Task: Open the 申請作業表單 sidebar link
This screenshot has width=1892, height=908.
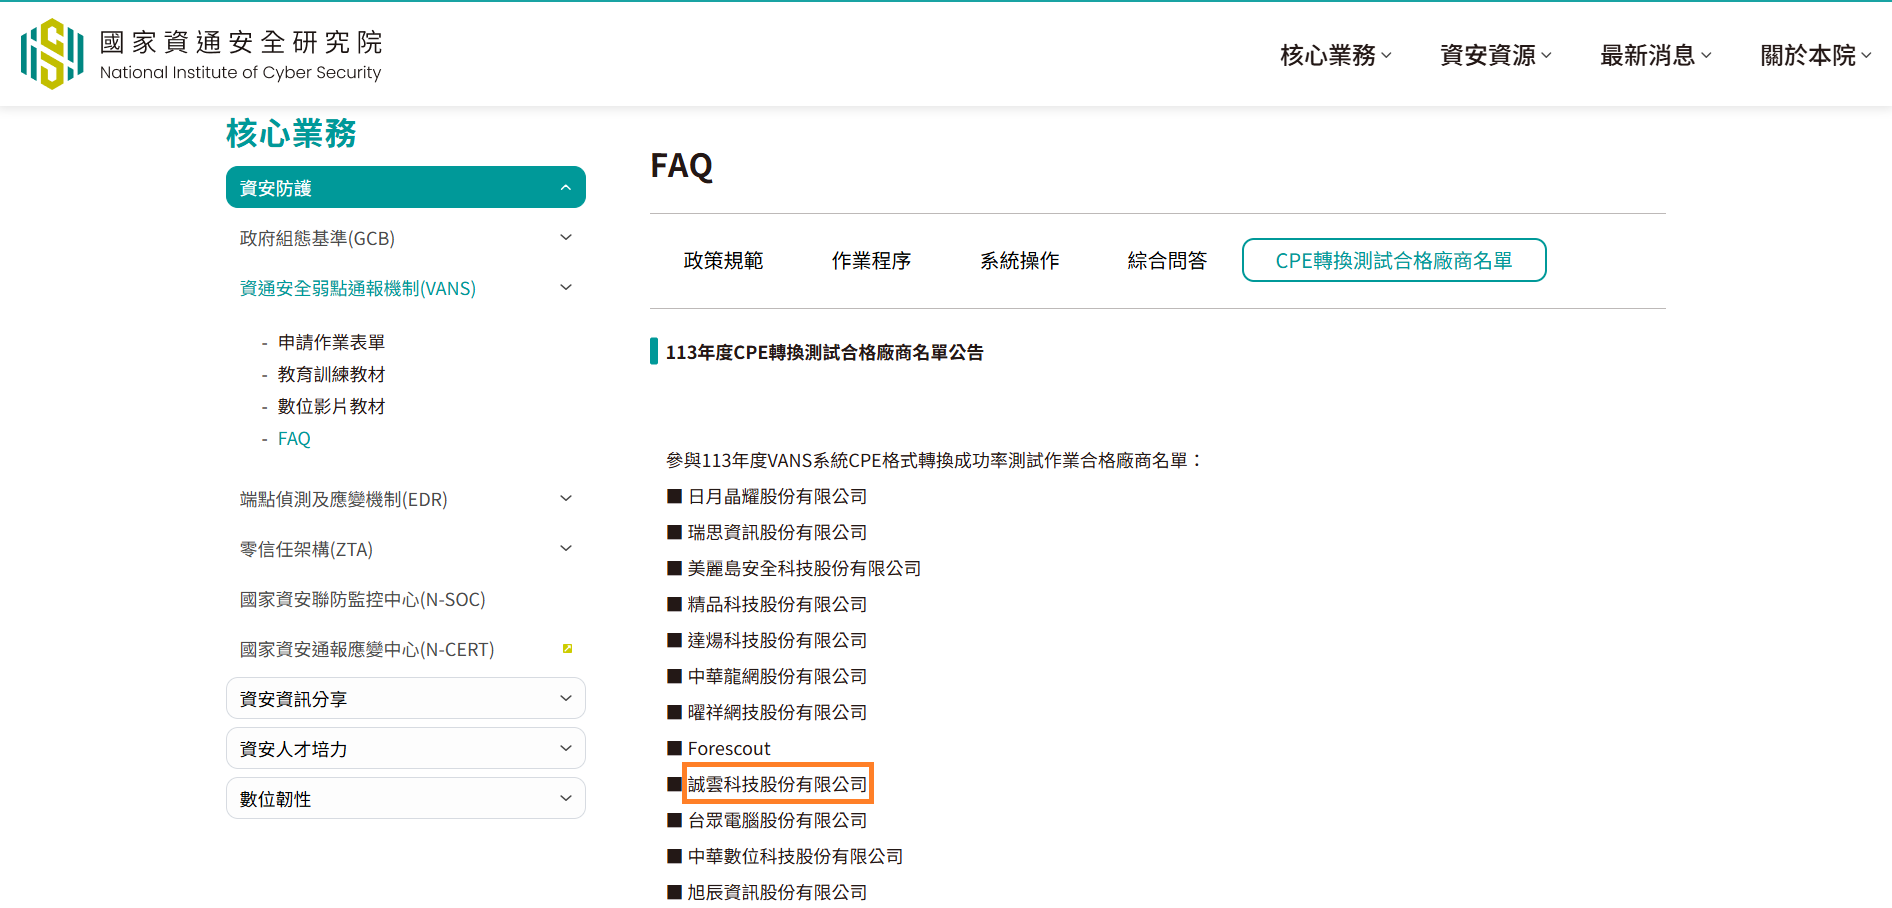Action: 331,342
